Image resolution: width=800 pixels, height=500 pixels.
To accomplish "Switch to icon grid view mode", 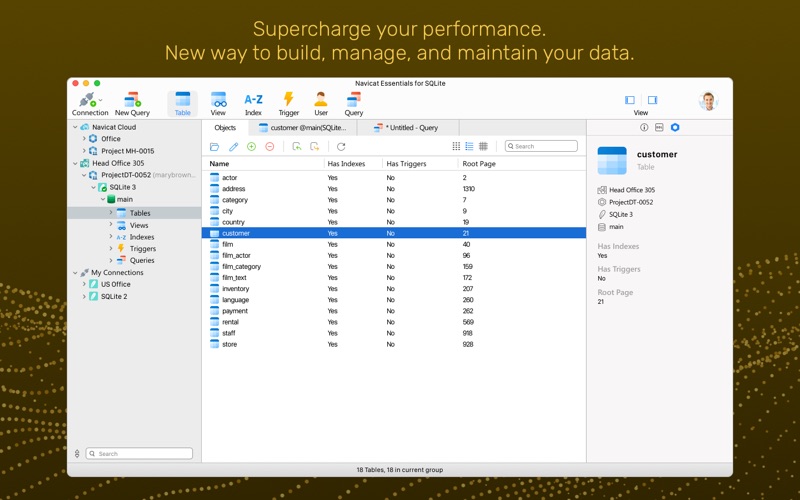I will coord(456,146).
